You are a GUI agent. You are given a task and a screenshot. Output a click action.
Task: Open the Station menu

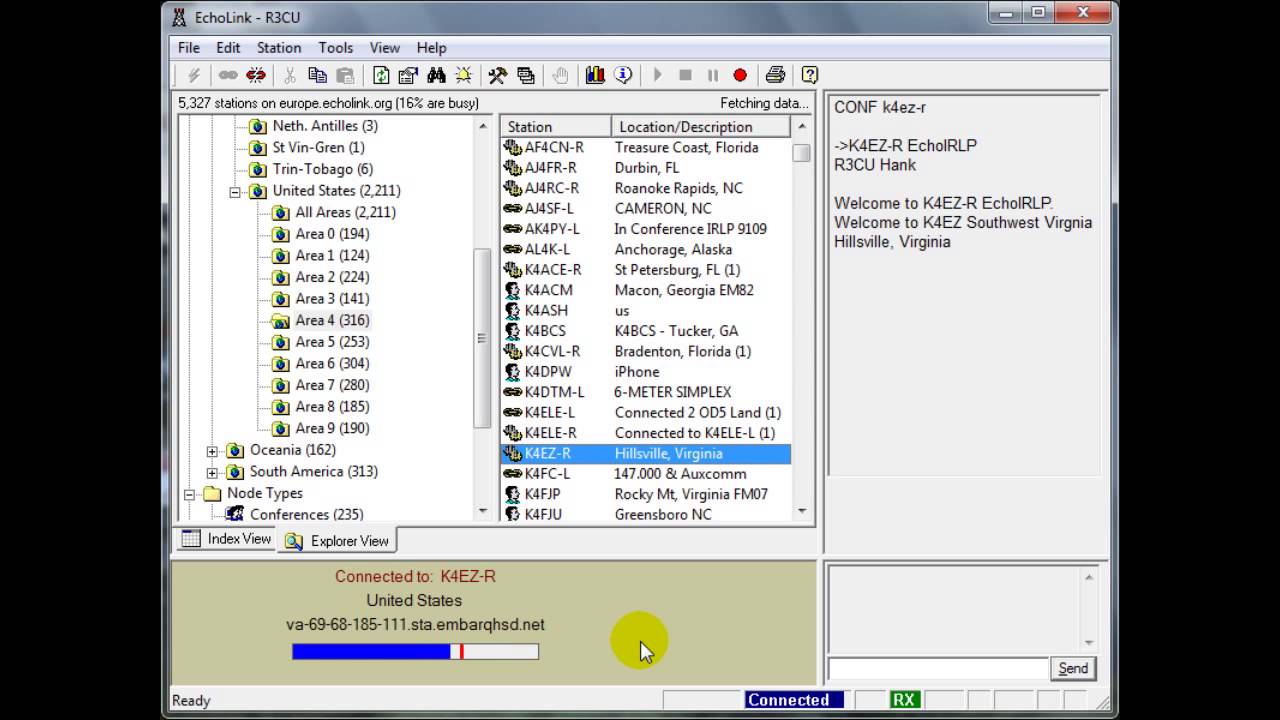click(279, 48)
